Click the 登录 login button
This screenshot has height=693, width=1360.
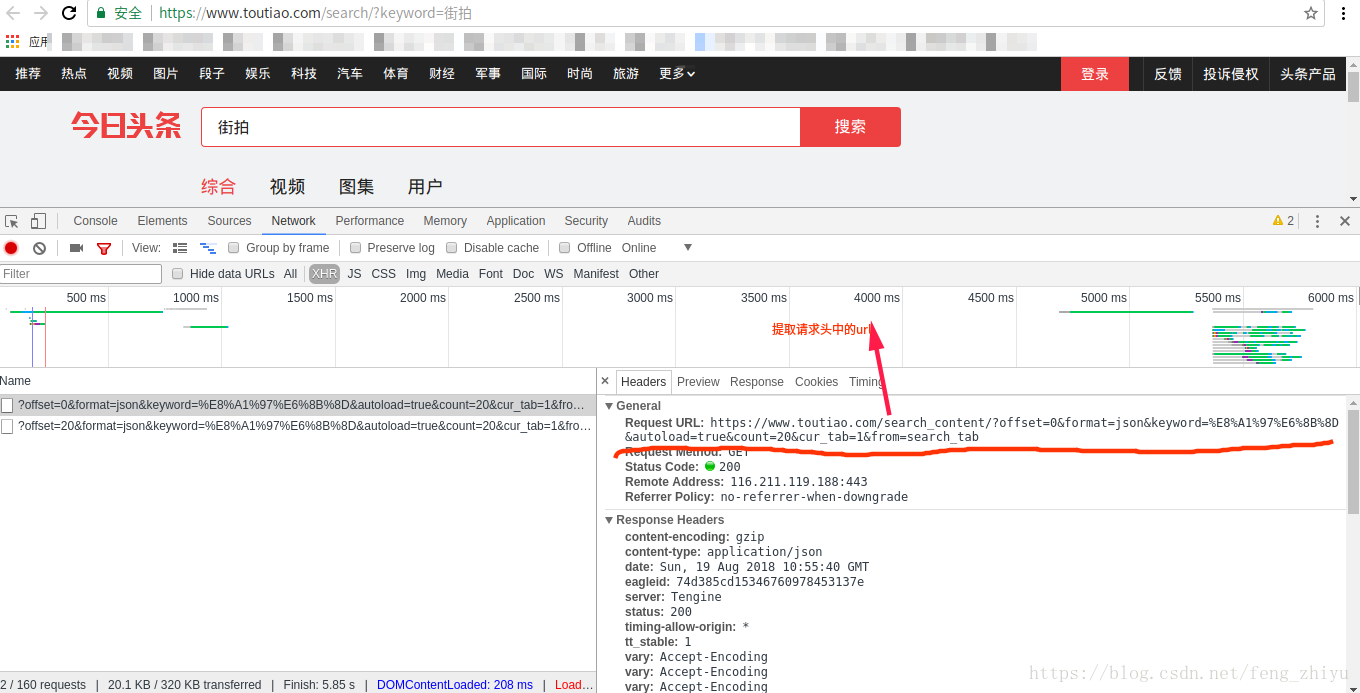point(1094,74)
